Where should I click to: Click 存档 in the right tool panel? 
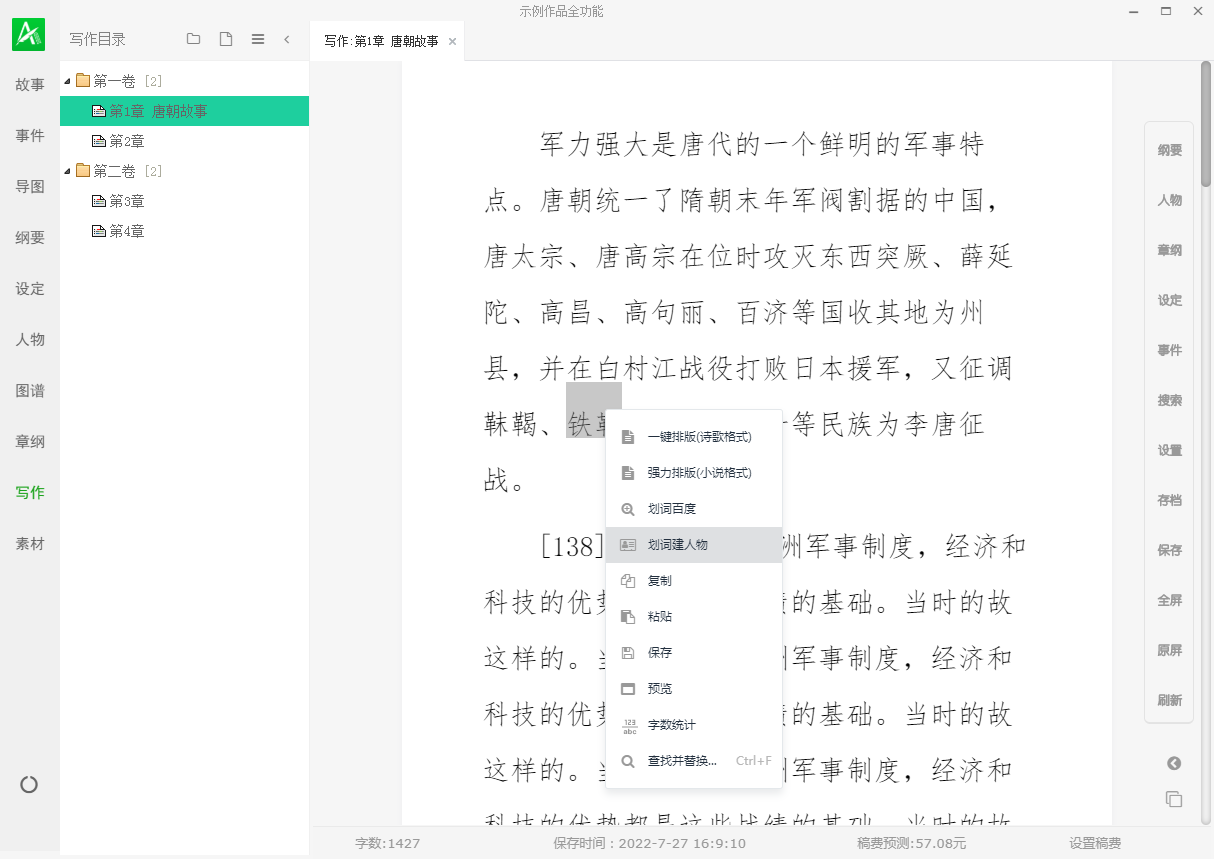coord(1170,500)
